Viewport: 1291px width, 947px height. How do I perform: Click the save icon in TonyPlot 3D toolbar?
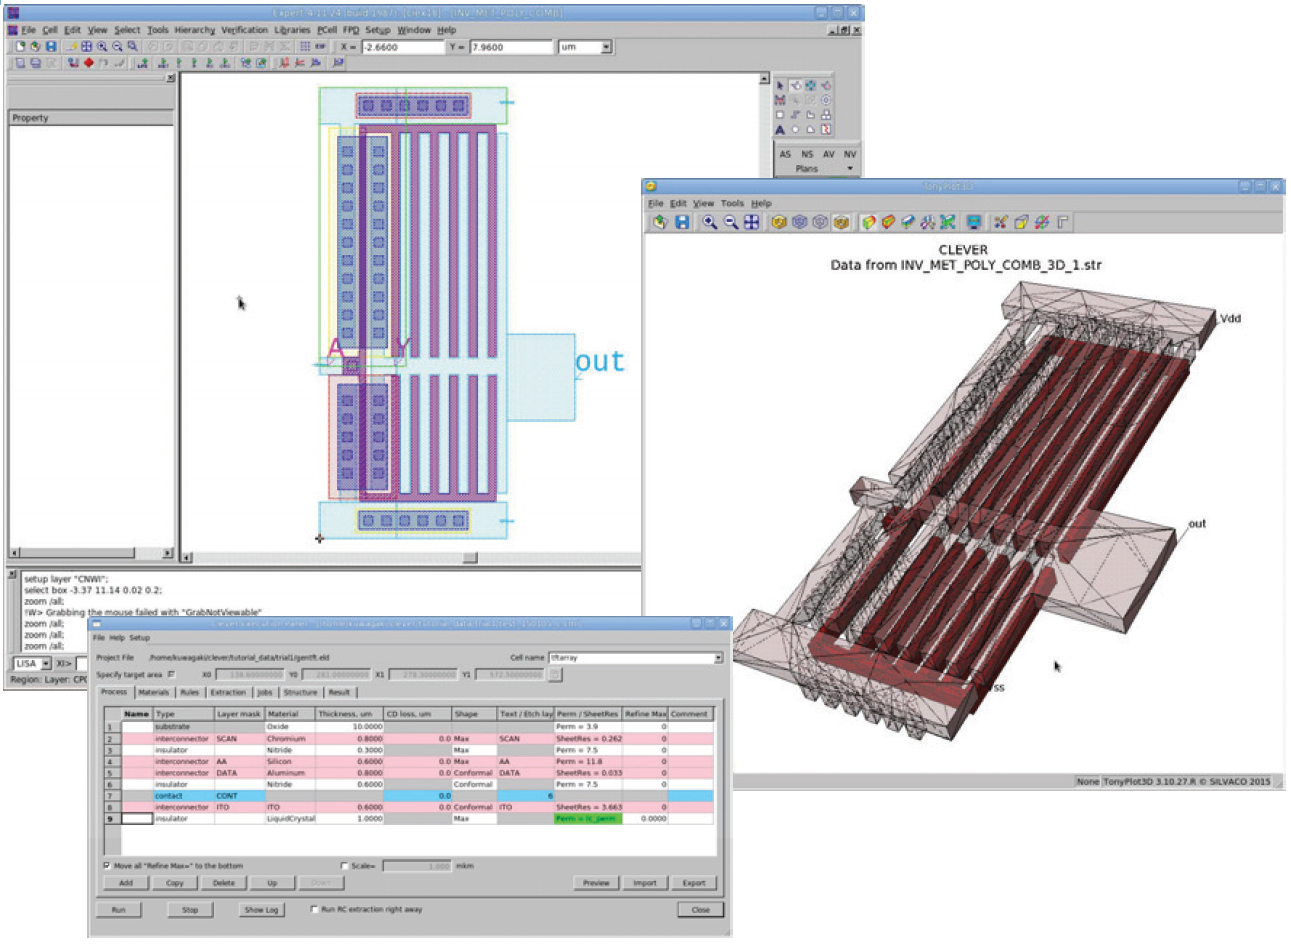coord(682,222)
